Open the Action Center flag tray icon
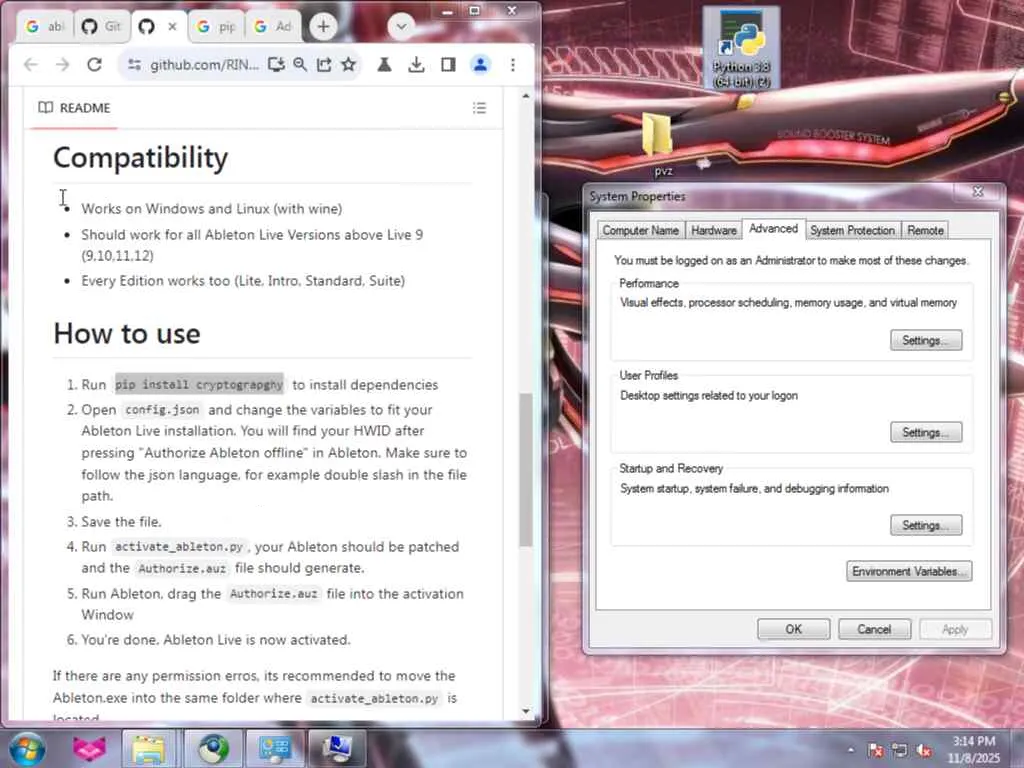Image resolution: width=1024 pixels, height=768 pixels. pos(876,750)
